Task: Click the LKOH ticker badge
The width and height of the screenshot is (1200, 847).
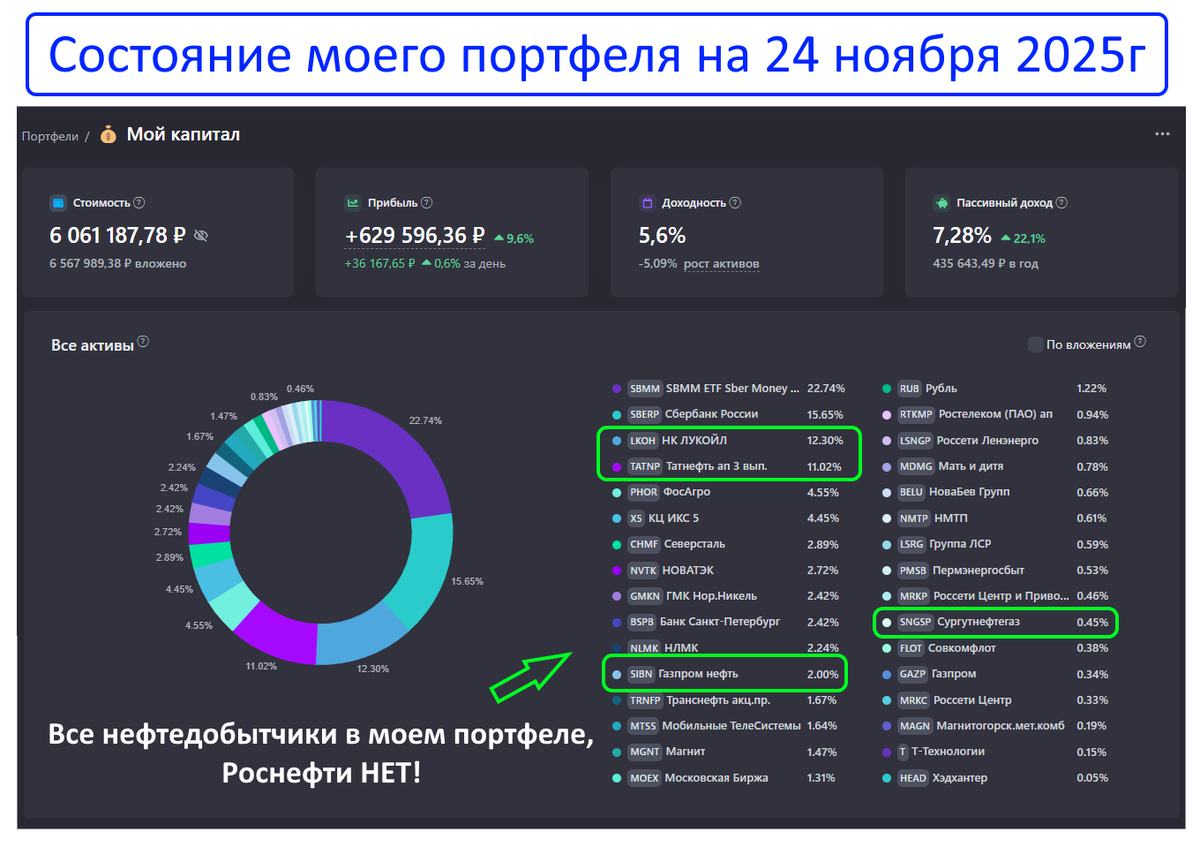Action: tap(643, 440)
